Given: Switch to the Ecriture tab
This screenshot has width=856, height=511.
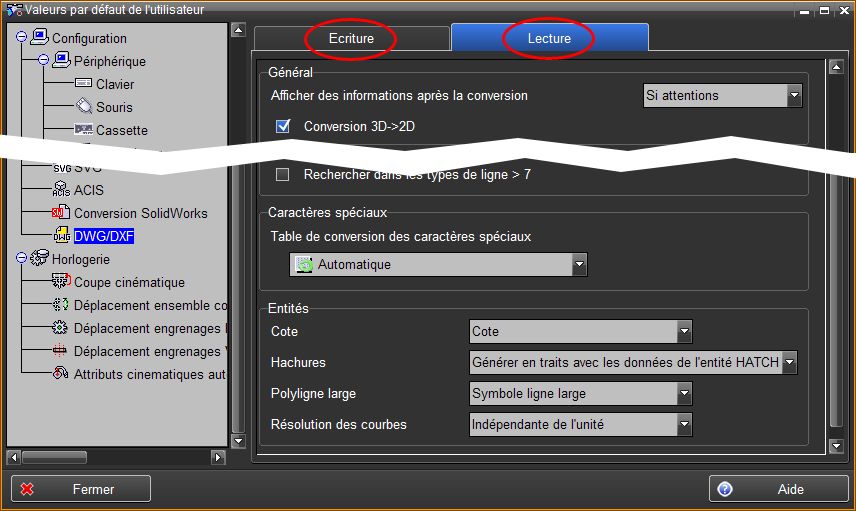Looking at the screenshot, I should tap(351, 38).
